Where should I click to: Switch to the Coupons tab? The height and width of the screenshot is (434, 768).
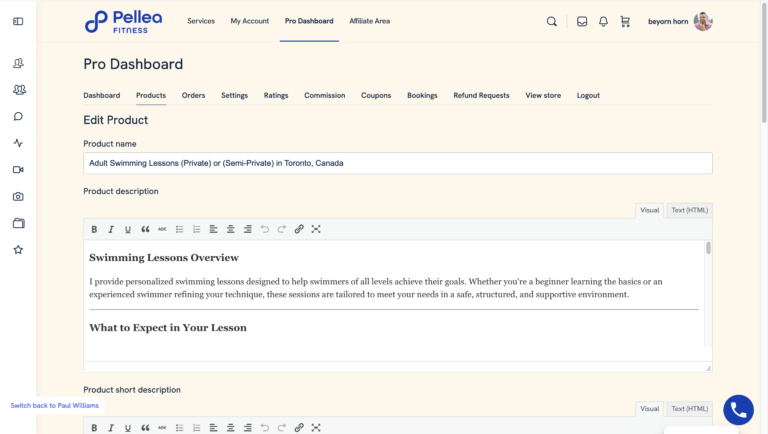[376, 96]
